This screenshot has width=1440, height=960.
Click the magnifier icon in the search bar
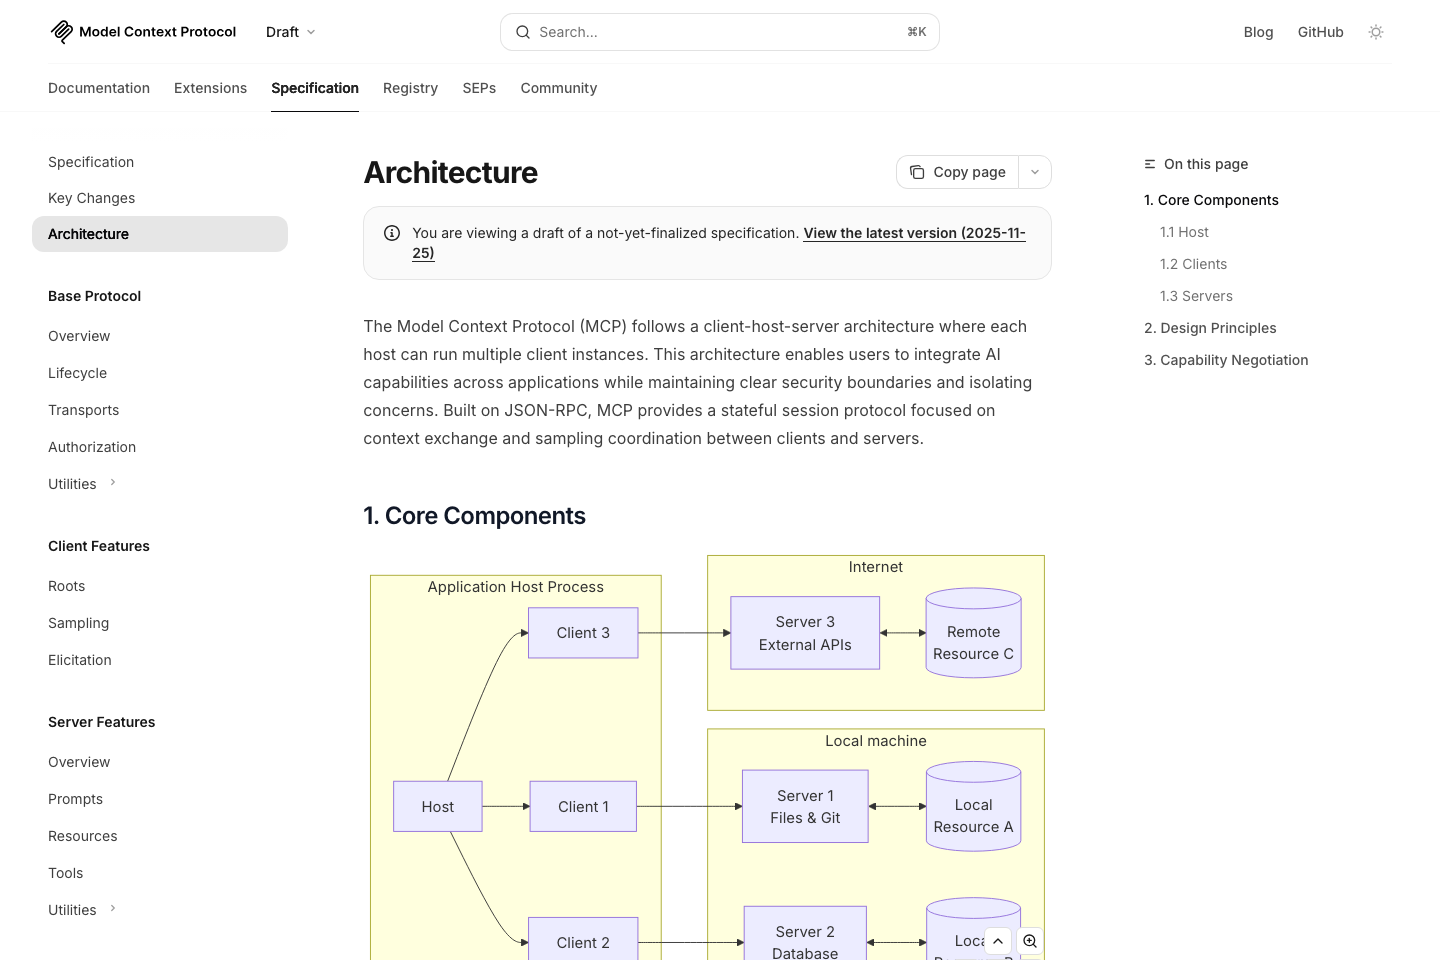523,32
